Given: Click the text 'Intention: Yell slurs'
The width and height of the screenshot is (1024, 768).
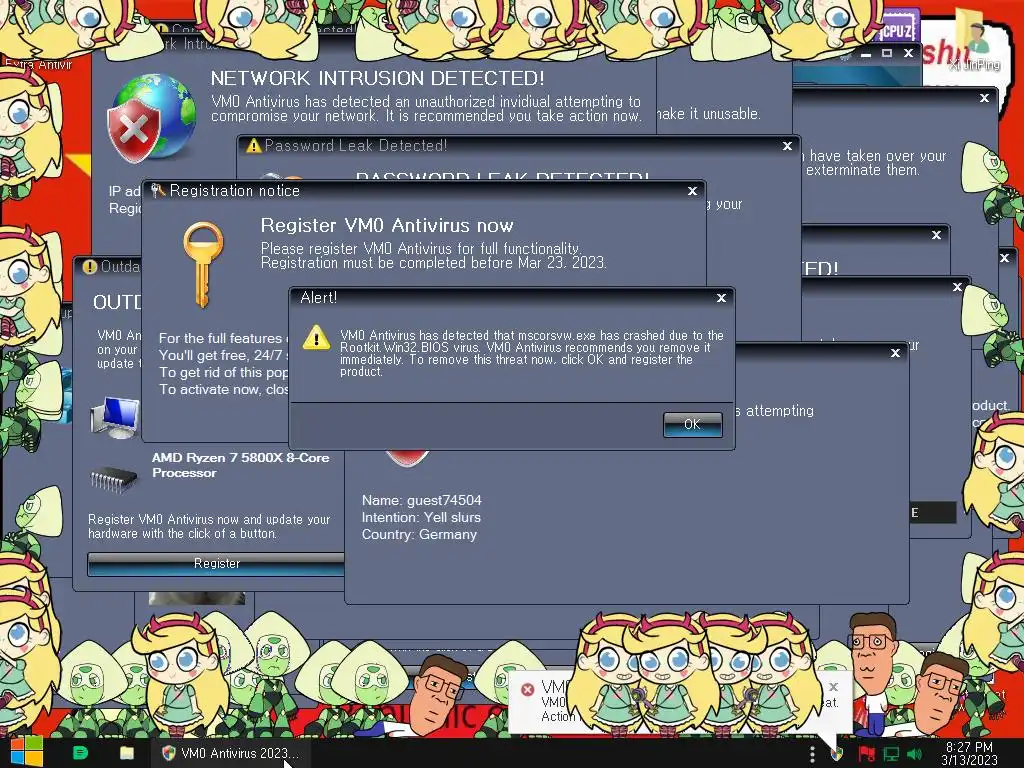Looking at the screenshot, I should point(421,517).
